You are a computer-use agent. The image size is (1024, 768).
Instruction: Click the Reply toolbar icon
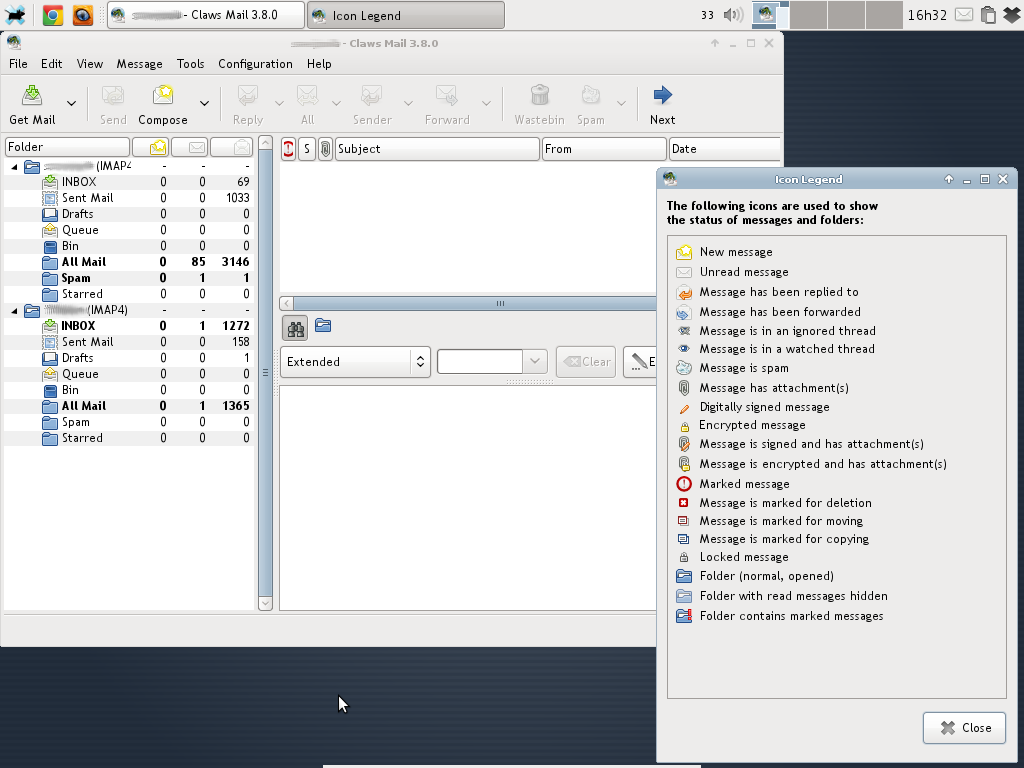248,96
